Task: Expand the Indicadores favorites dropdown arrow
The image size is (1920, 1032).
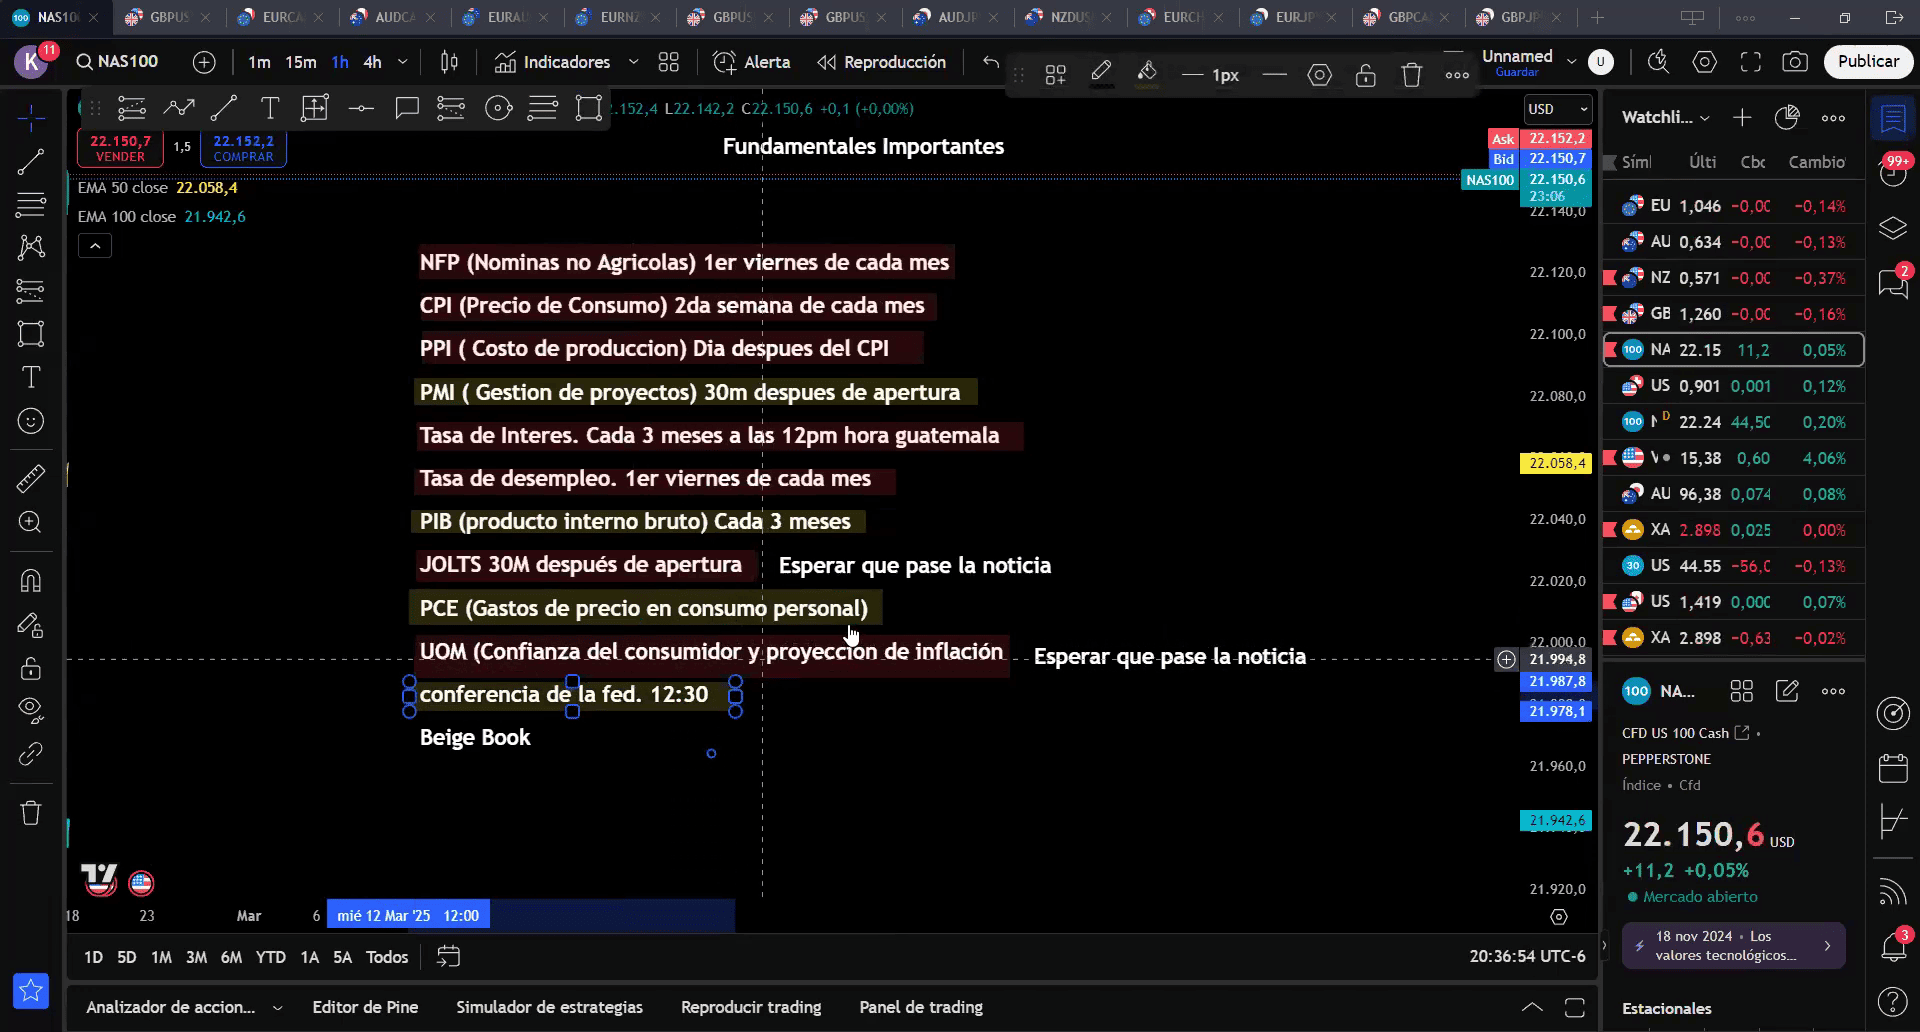Action: pos(633,62)
